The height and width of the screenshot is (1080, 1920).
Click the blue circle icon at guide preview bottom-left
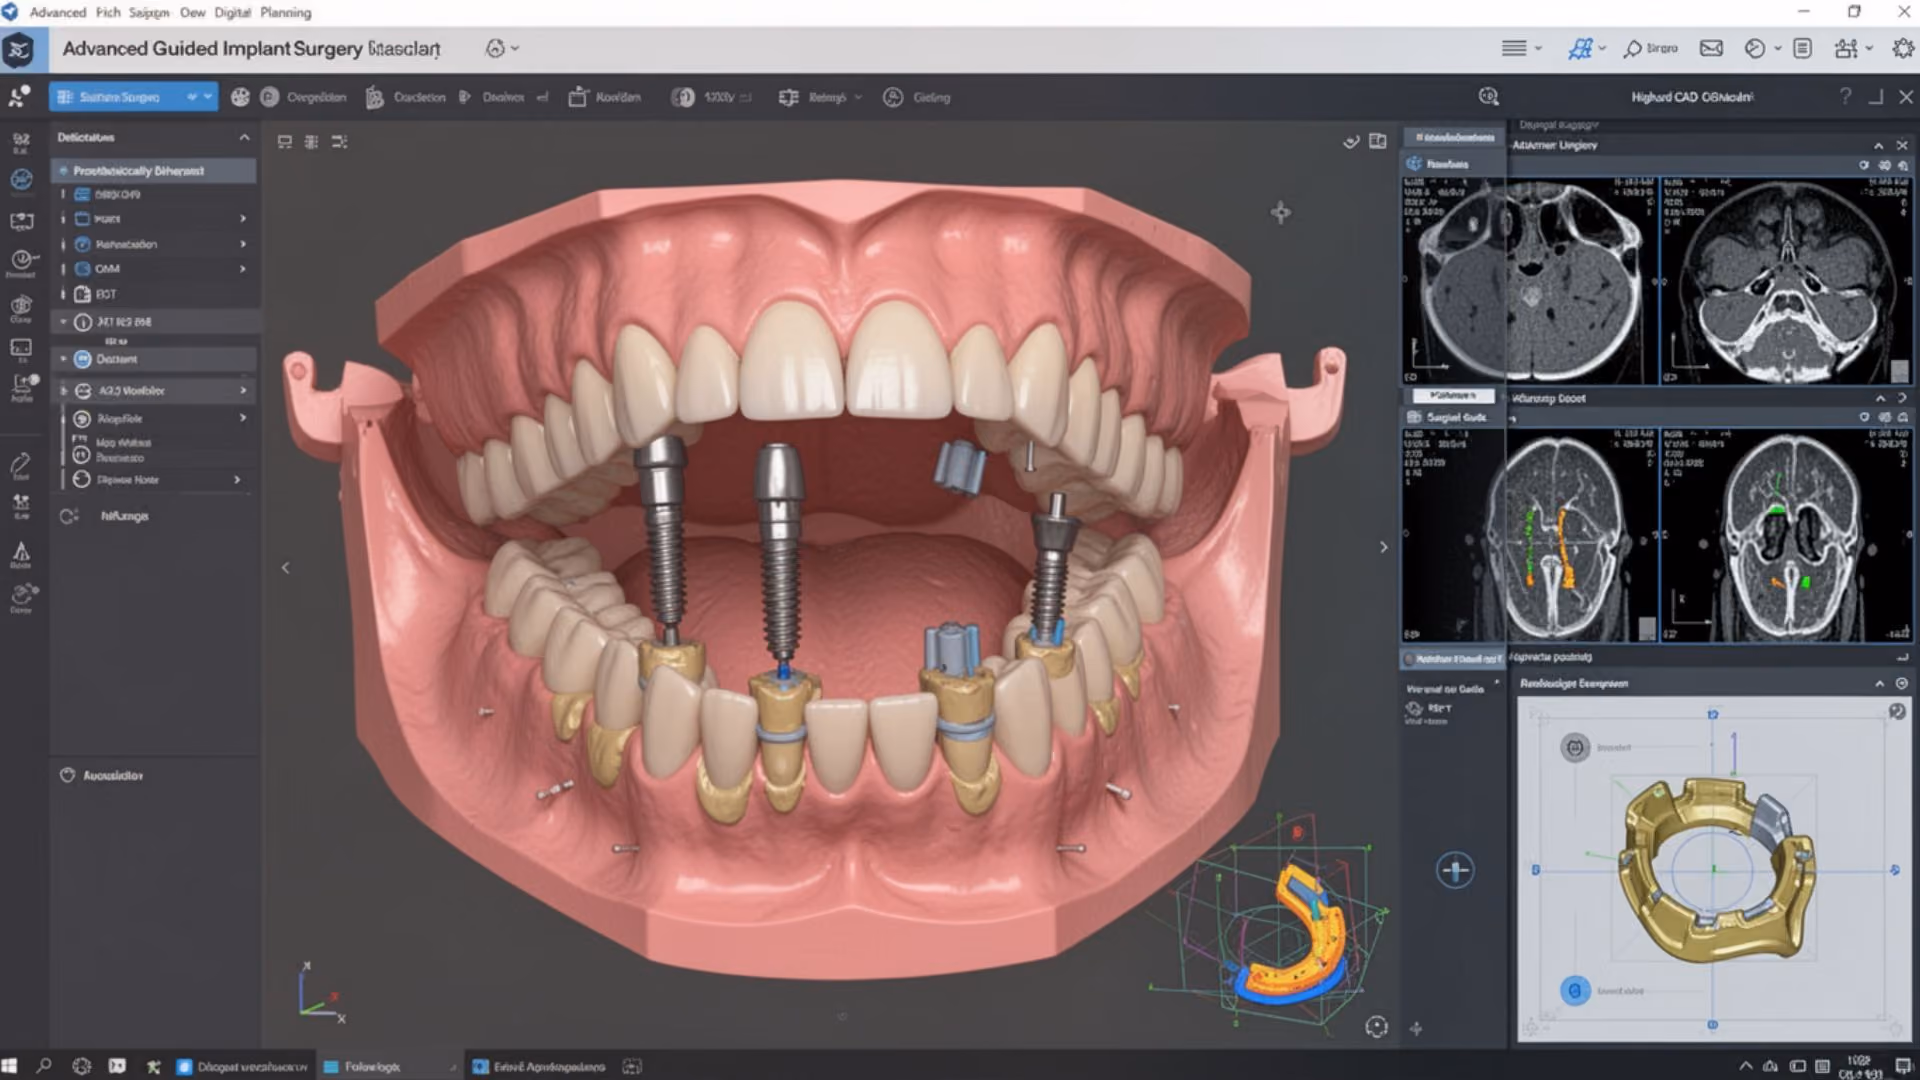click(x=1575, y=991)
